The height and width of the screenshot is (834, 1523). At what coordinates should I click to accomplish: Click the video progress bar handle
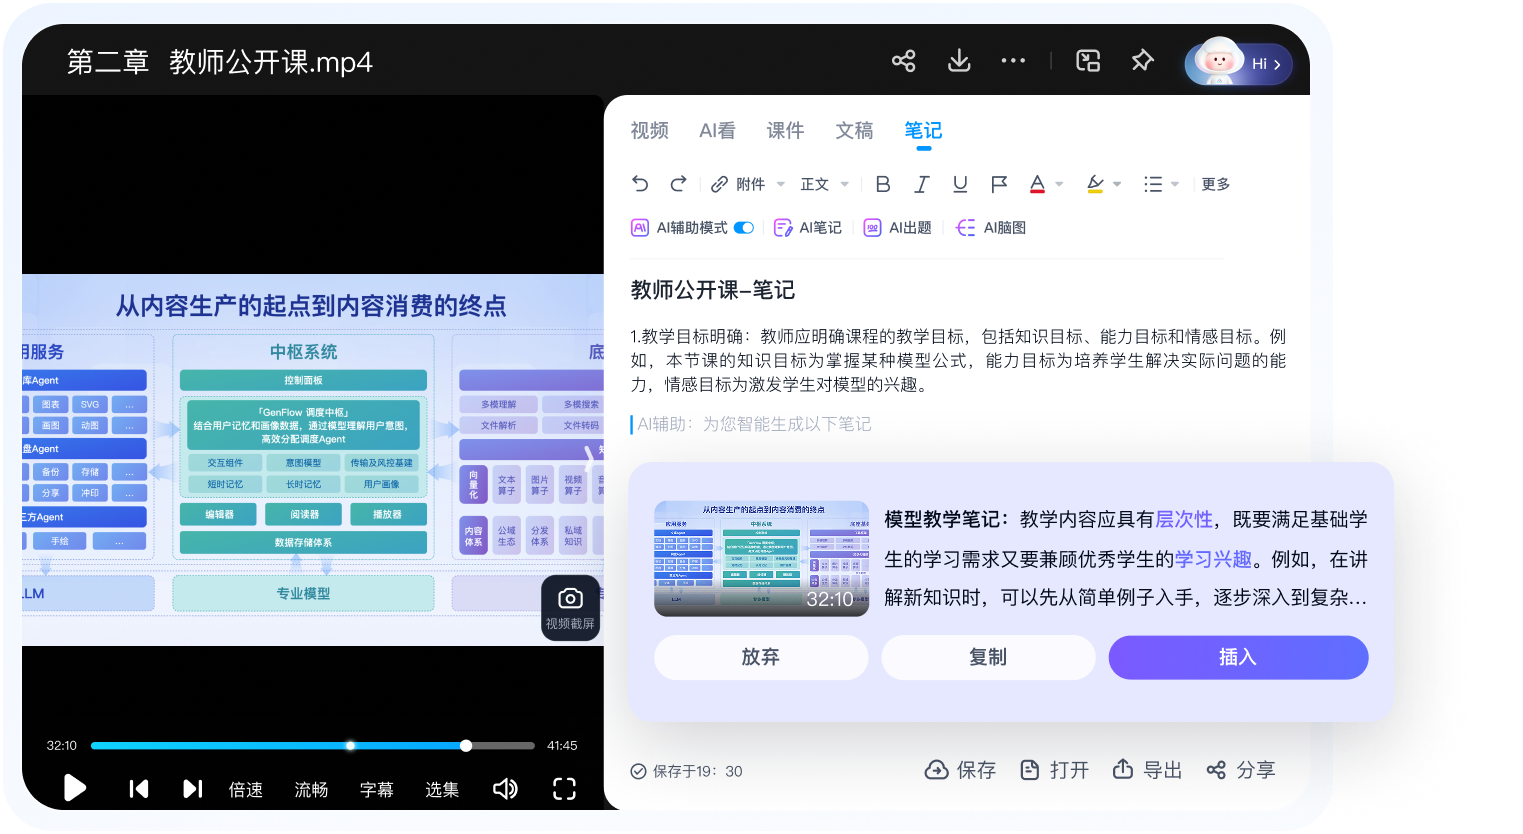[x=466, y=746]
